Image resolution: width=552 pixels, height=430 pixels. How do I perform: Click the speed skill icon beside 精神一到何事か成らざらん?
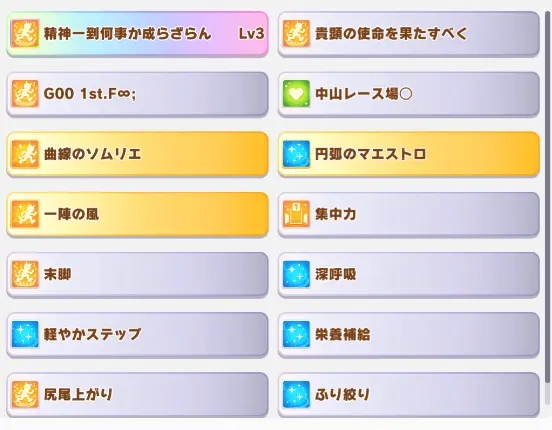(25, 33)
